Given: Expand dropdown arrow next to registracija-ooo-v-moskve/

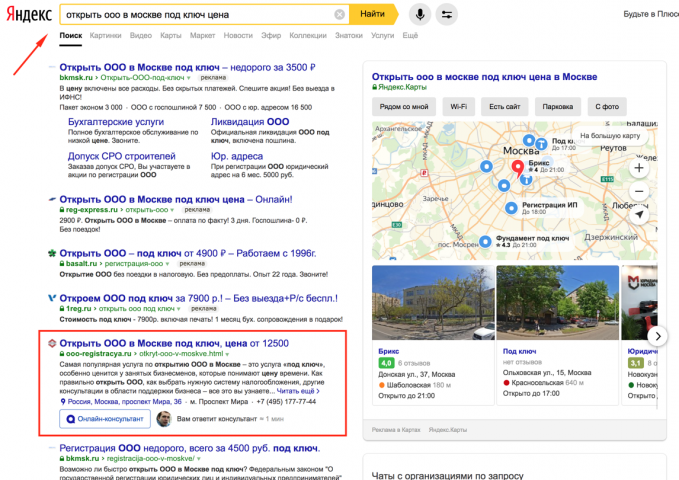Looking at the screenshot, I should [199, 459].
